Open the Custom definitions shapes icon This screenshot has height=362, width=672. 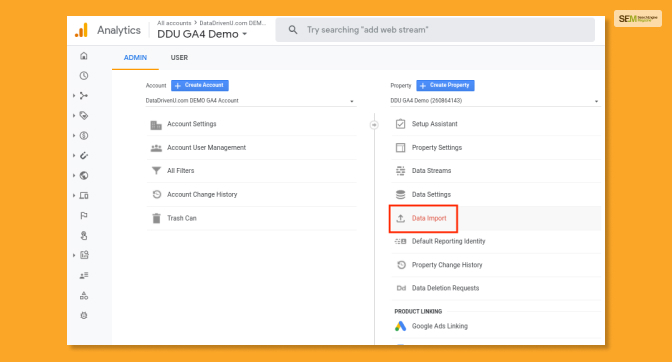pos(84,296)
